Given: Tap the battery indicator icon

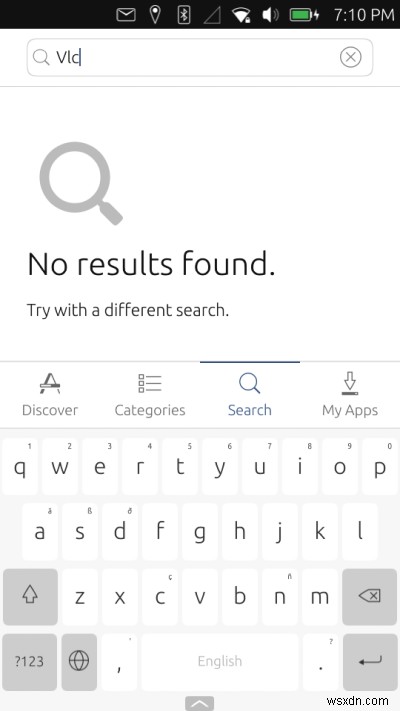Looking at the screenshot, I should tap(304, 15).
